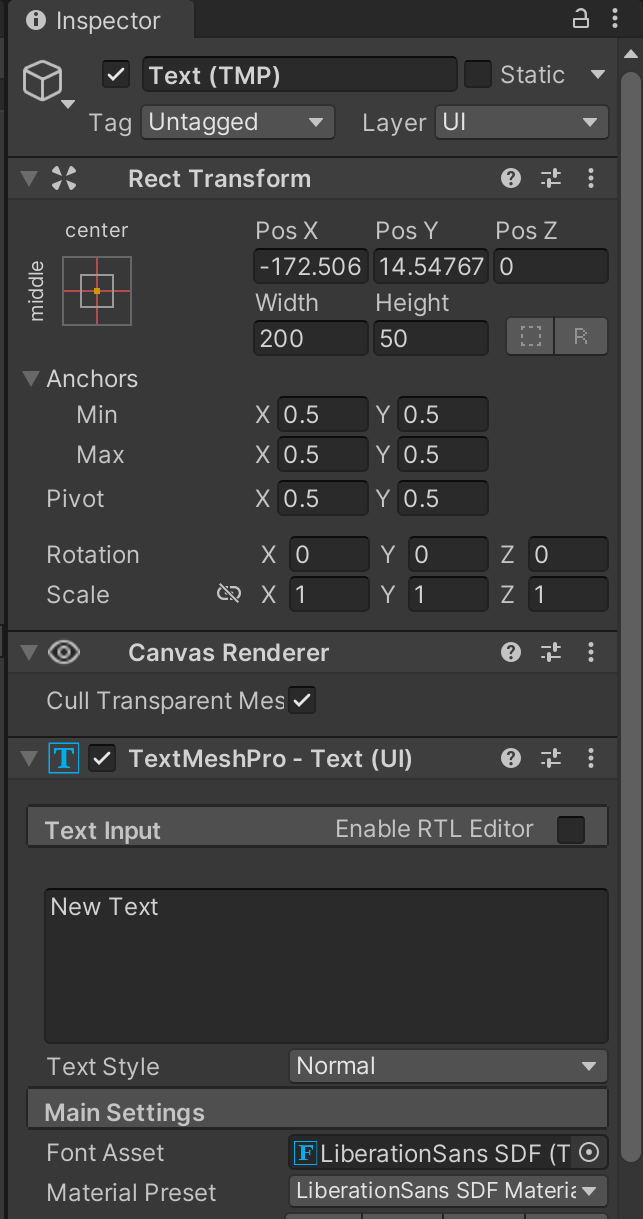Screen dimensions: 643x1219
Task: Open the Text Style dropdown
Action: point(447,1066)
